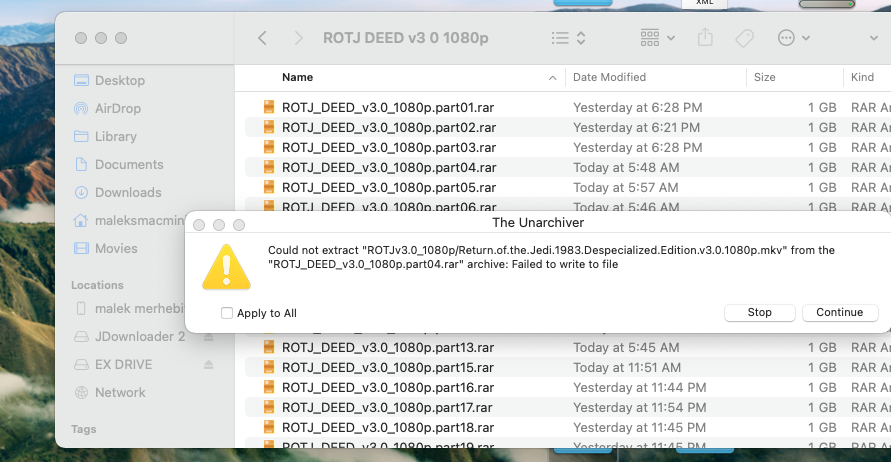Select ROTJ_DEED_v3.0_1080p.part18.rar file
The image size is (891, 462).
[x=388, y=427]
